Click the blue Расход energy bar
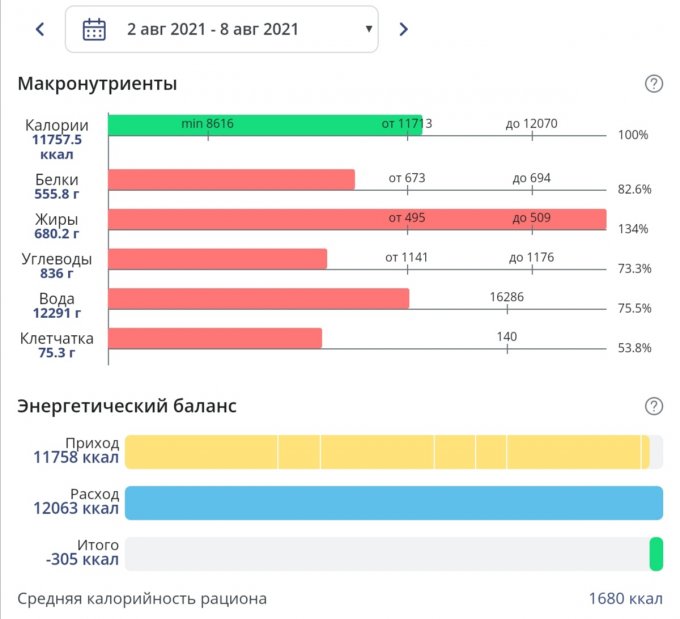Viewport: 680px width, 619px height. (x=393, y=502)
